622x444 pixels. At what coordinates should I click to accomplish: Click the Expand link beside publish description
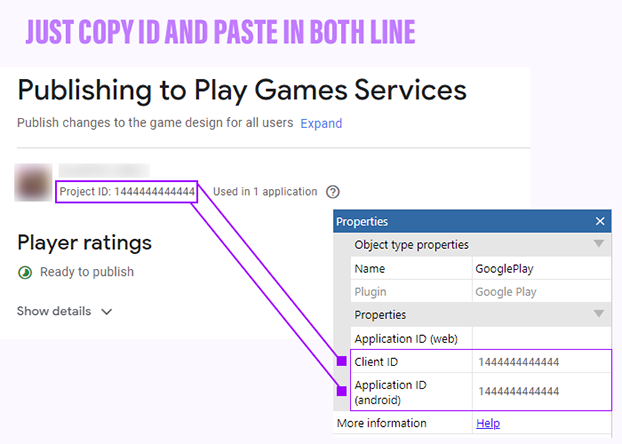coord(321,123)
